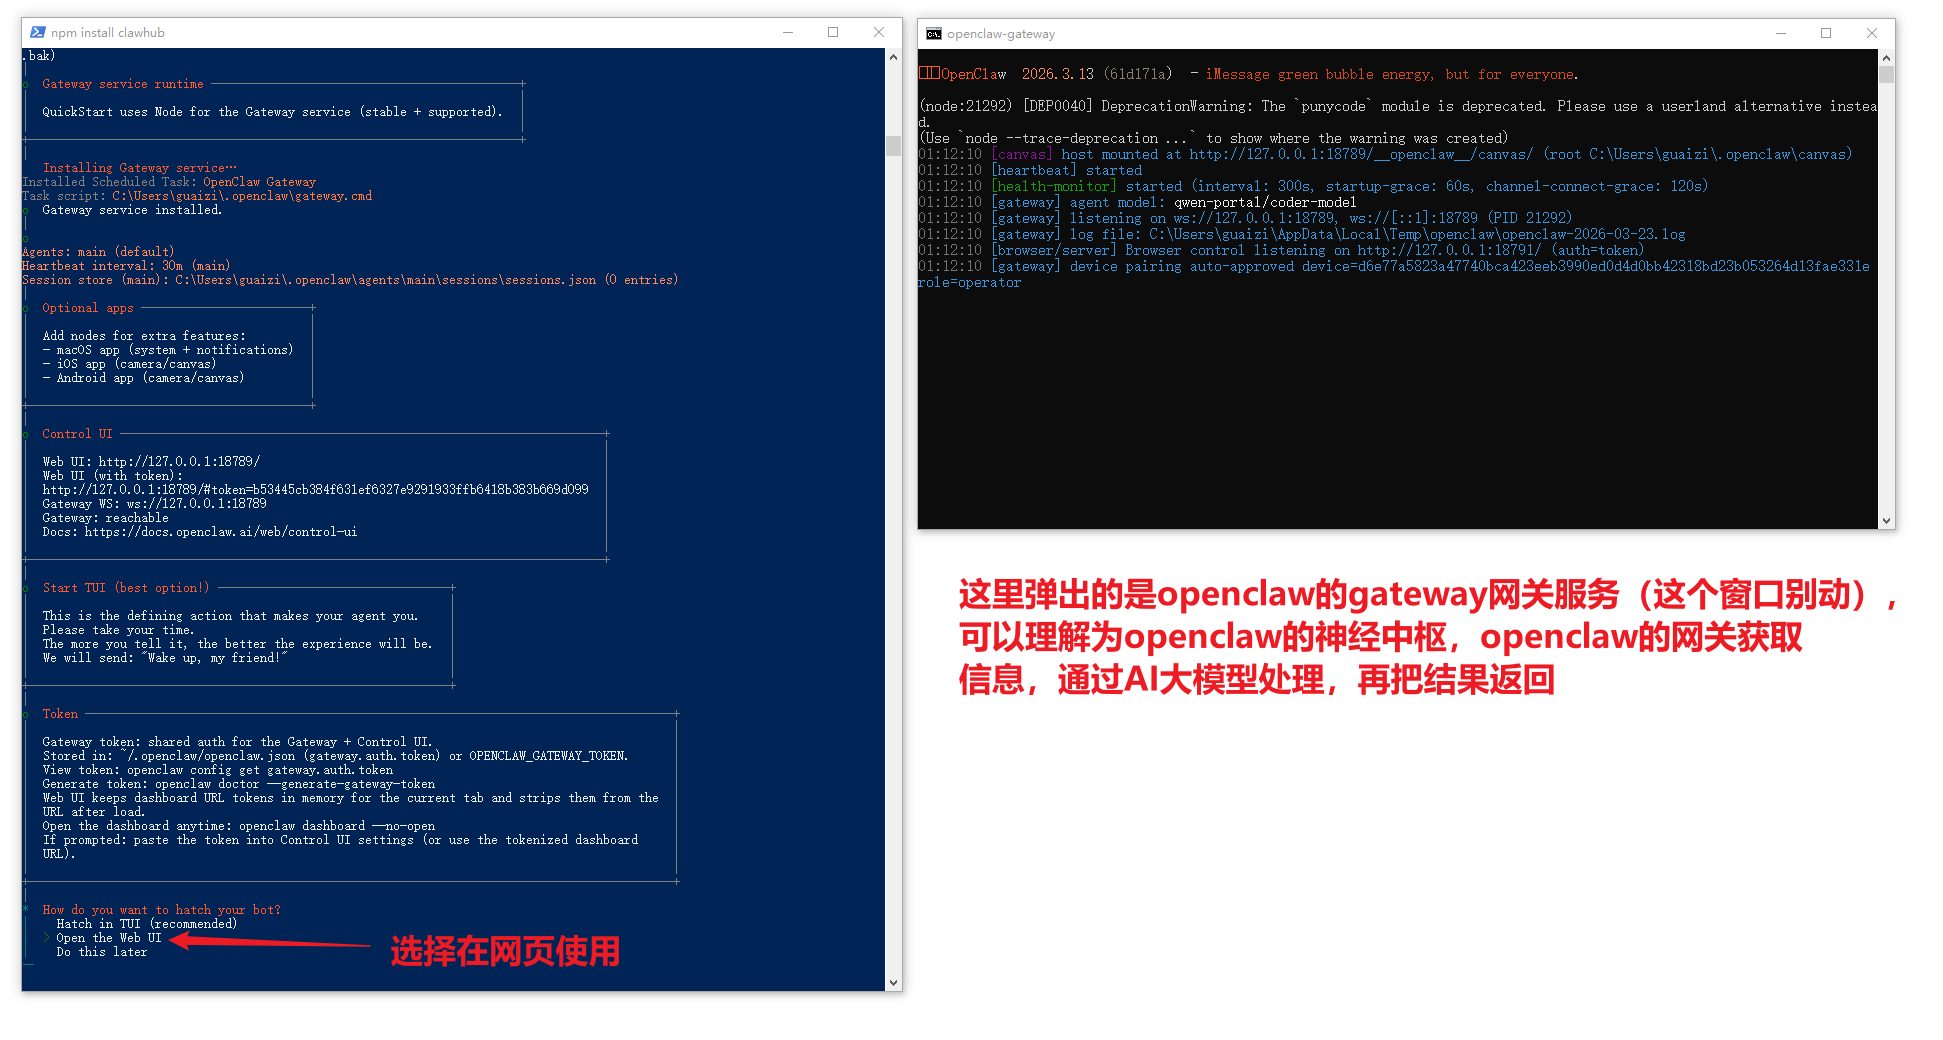Click the 'Installing Gateway service' line

139,168
